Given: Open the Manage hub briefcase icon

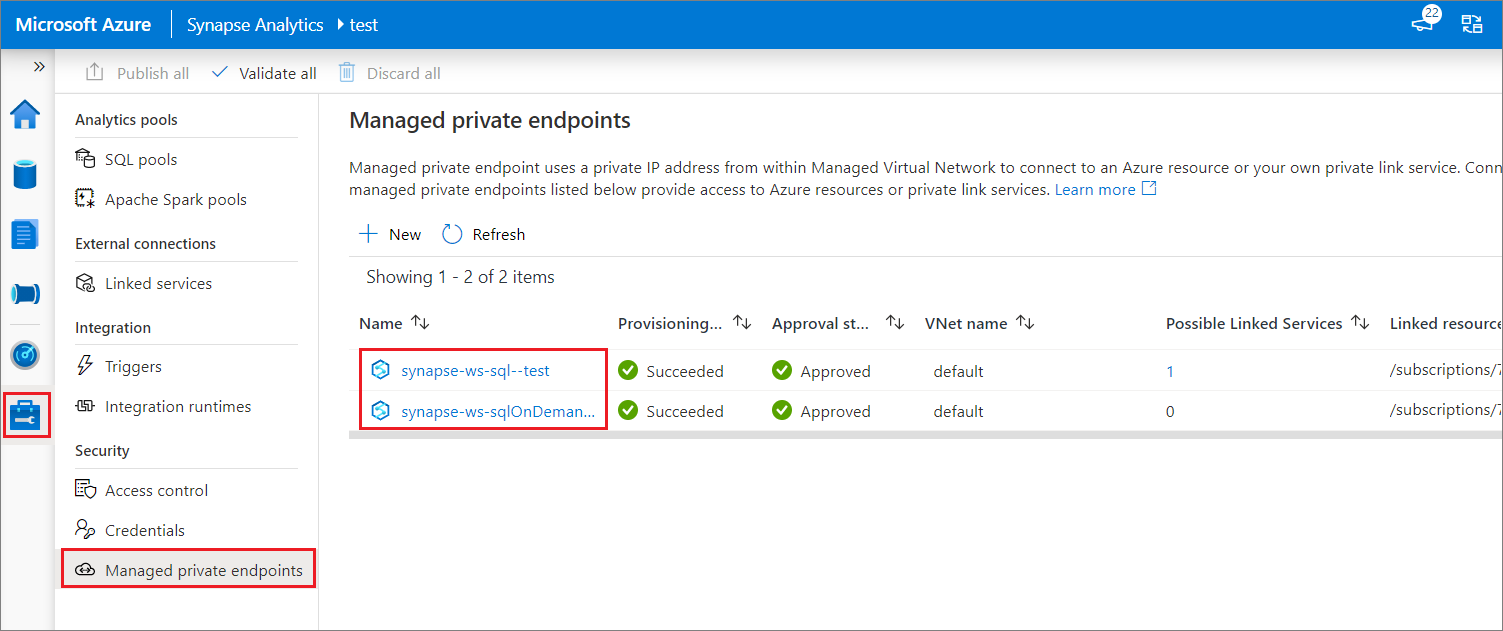Looking at the screenshot, I should click(x=24, y=414).
